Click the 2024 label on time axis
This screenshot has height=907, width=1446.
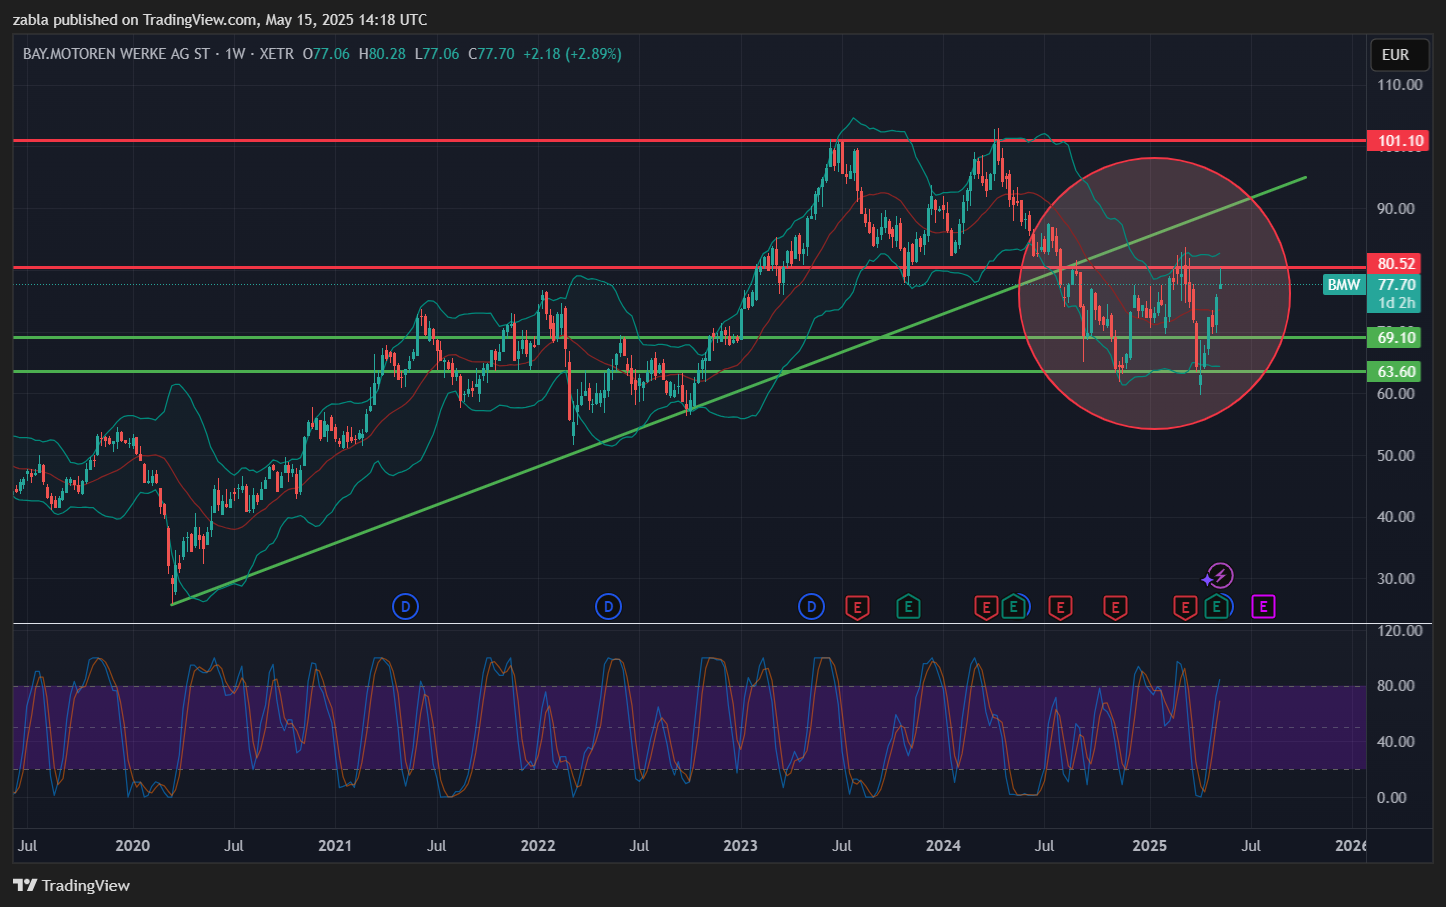pos(943,846)
